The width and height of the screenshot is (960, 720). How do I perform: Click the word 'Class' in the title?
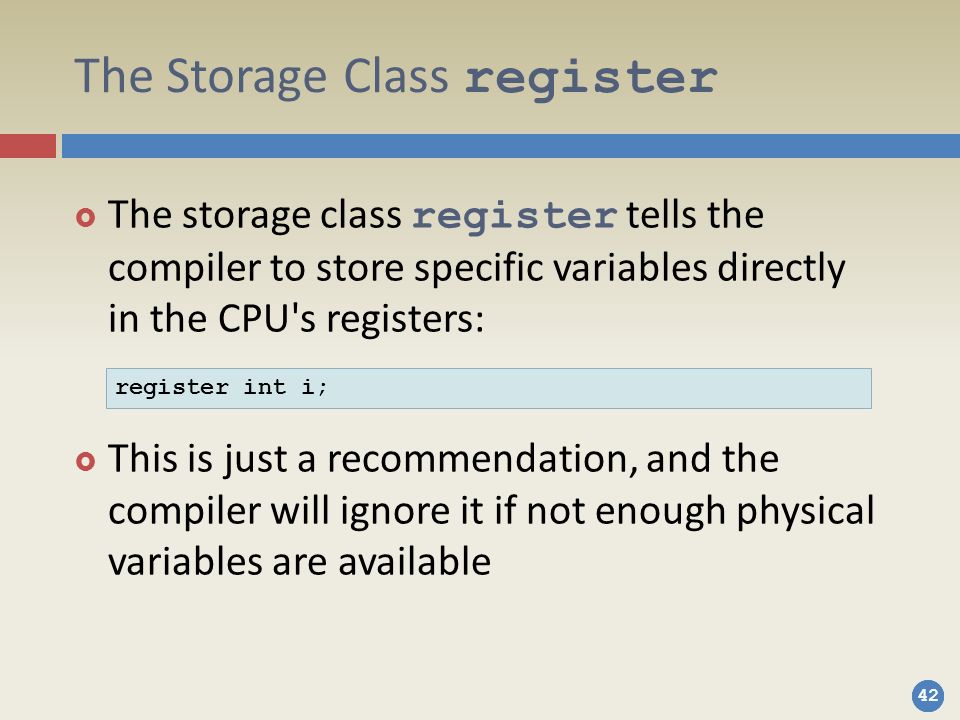pyautogui.click(x=396, y=76)
